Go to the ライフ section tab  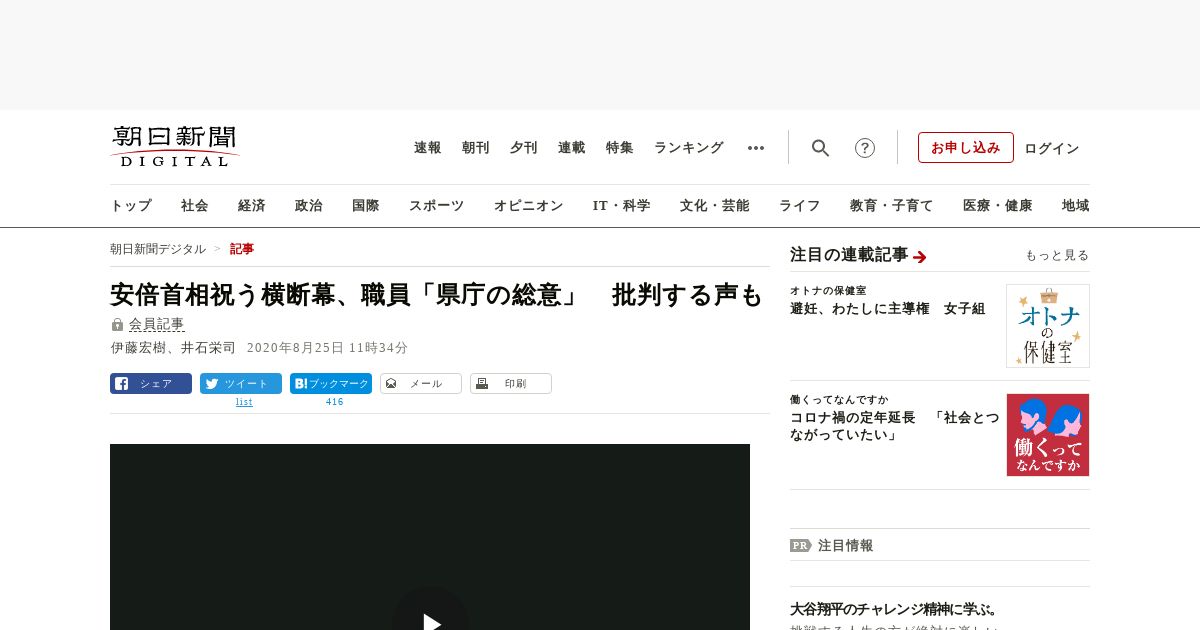tap(800, 206)
